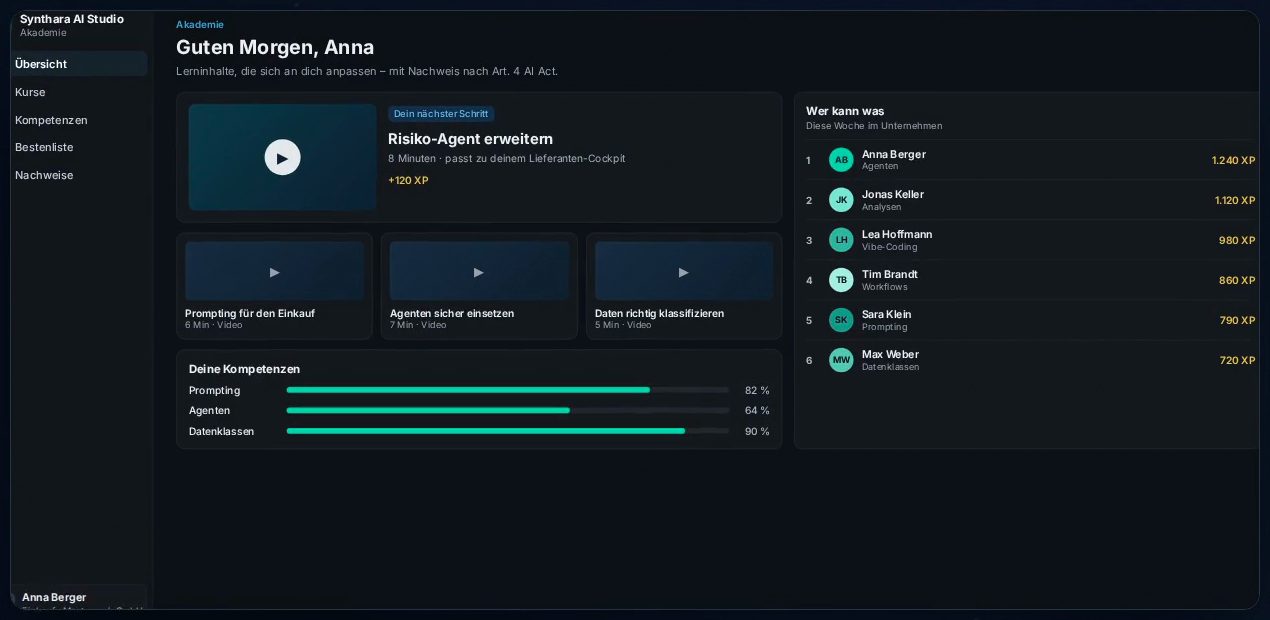
Task: Click Lea Hoffmann's 'Vibe-Coding' skill label
Action: pyautogui.click(x=889, y=247)
